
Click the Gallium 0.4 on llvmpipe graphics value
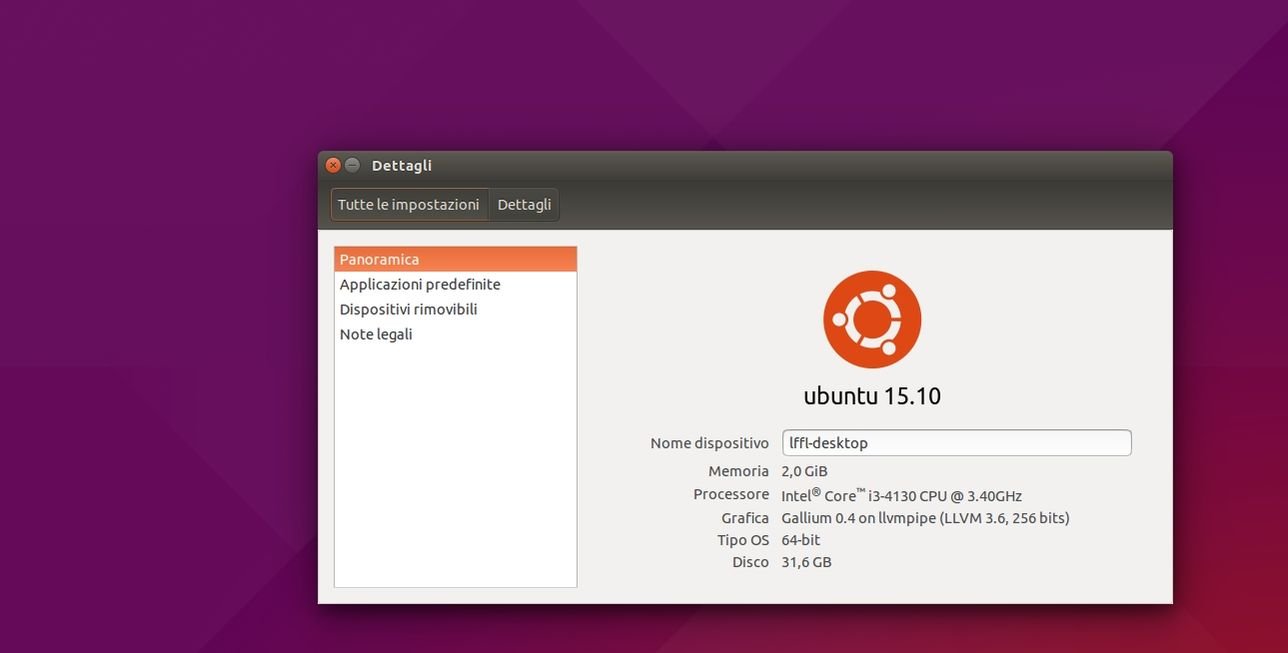[925, 518]
